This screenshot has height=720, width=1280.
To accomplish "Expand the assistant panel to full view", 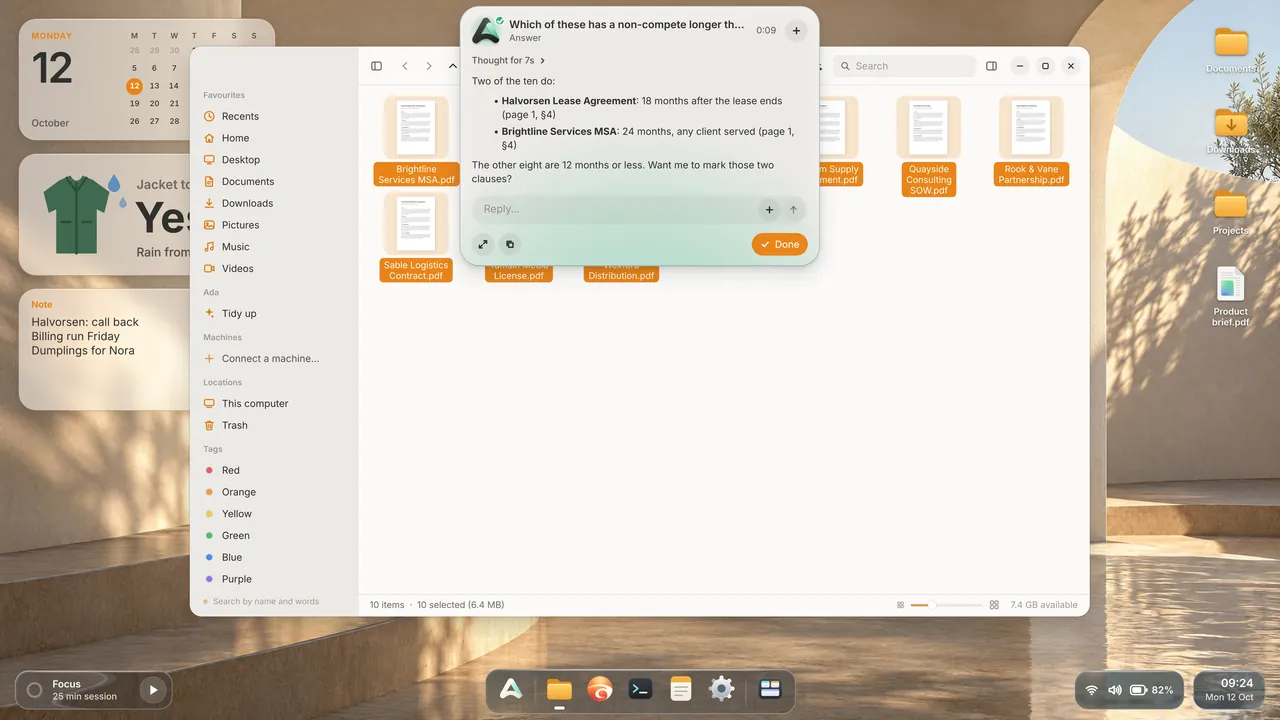I will pos(483,244).
